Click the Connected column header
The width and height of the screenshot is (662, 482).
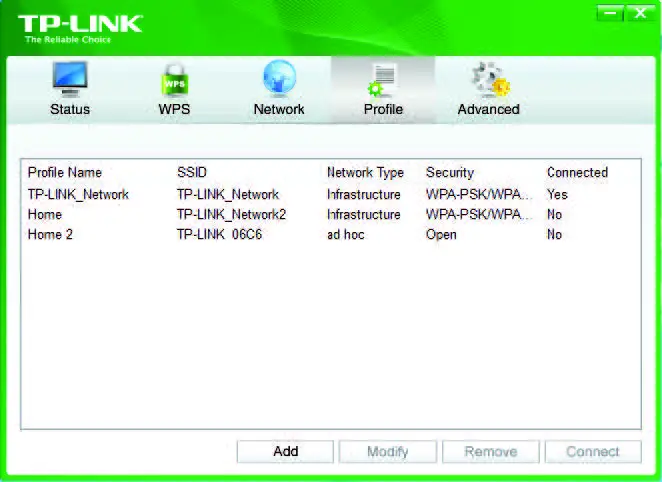pos(577,172)
